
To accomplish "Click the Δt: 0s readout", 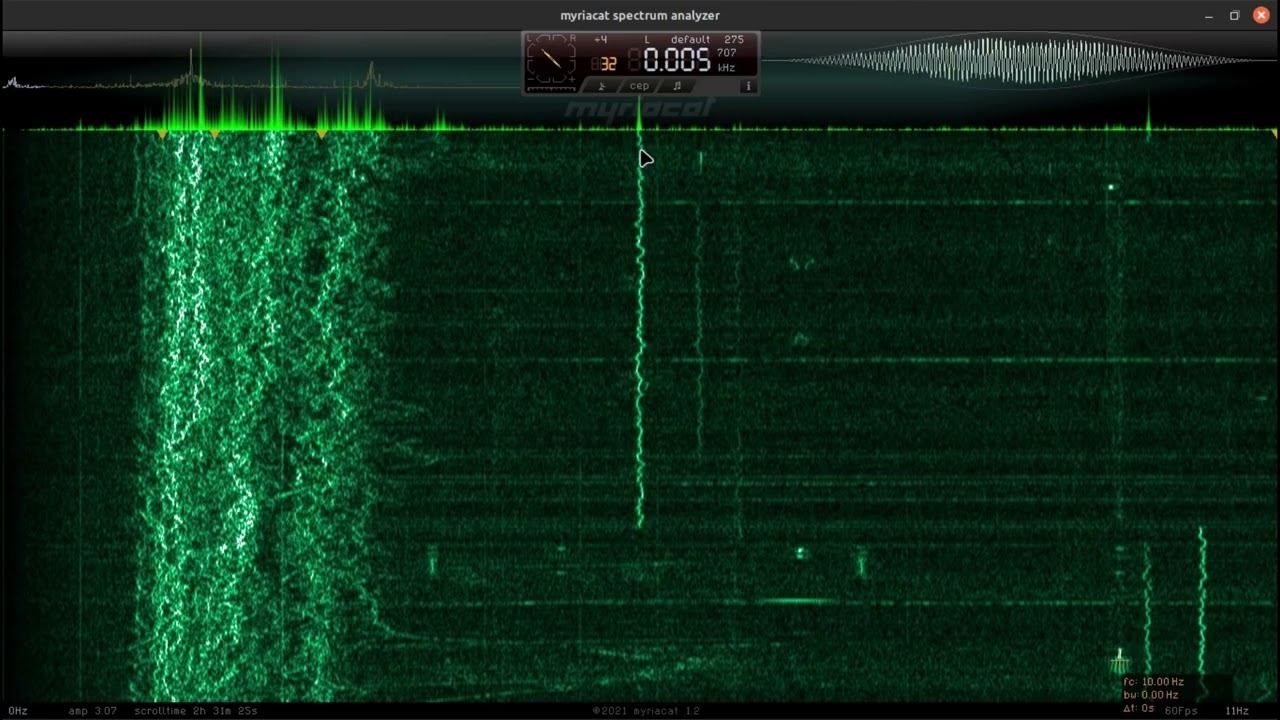I will [1139, 708].
